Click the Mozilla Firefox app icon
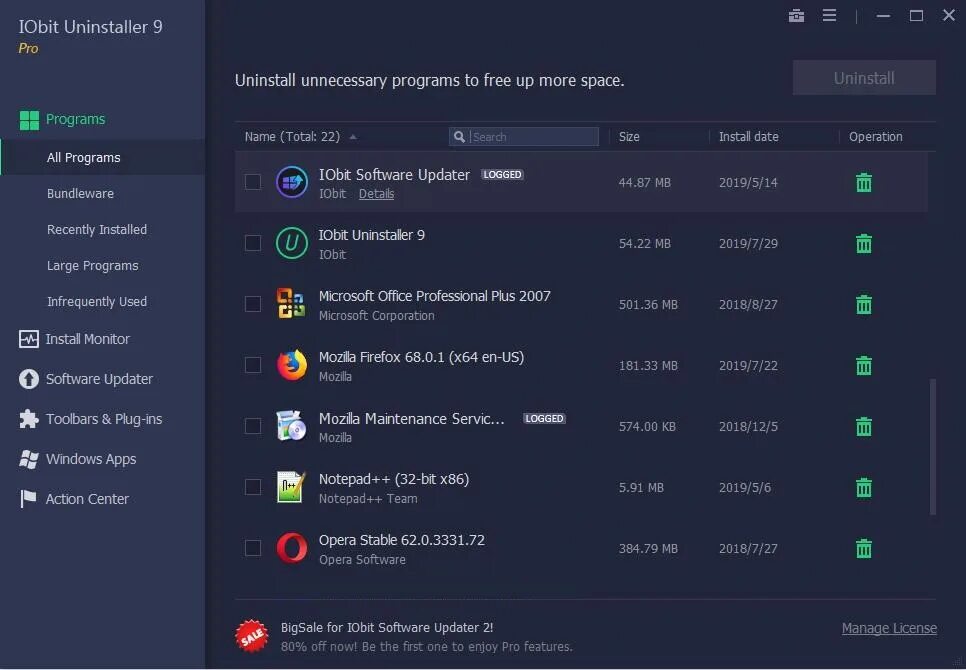 [x=291, y=365]
